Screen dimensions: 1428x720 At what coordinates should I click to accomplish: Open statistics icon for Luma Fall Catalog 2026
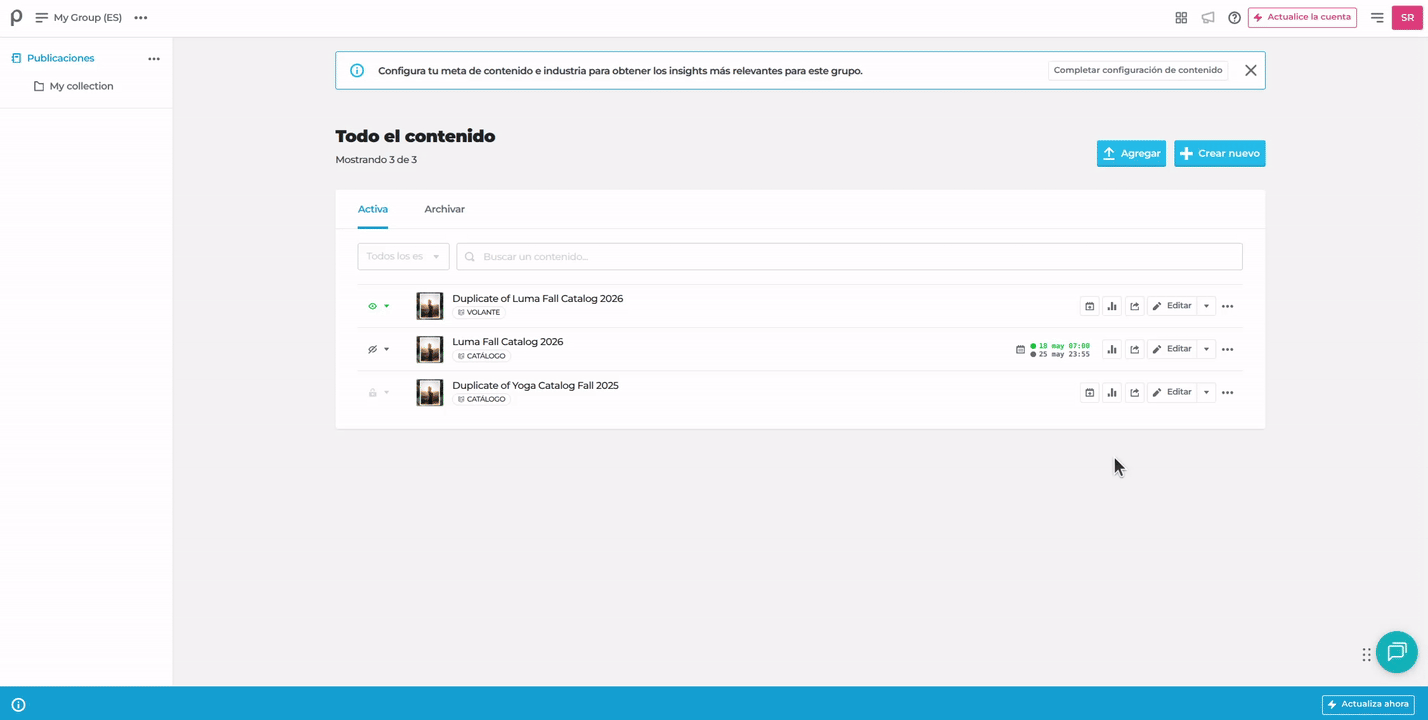click(x=1112, y=349)
